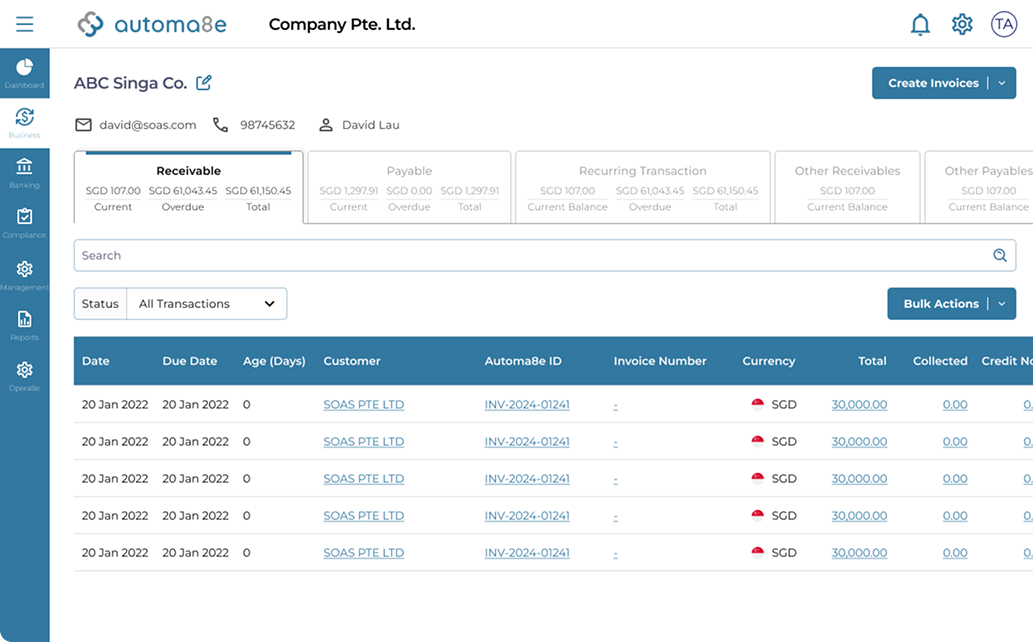Viewport: 1033px width, 642px height.
Task: Sort by Customer column header
Action: coord(352,361)
